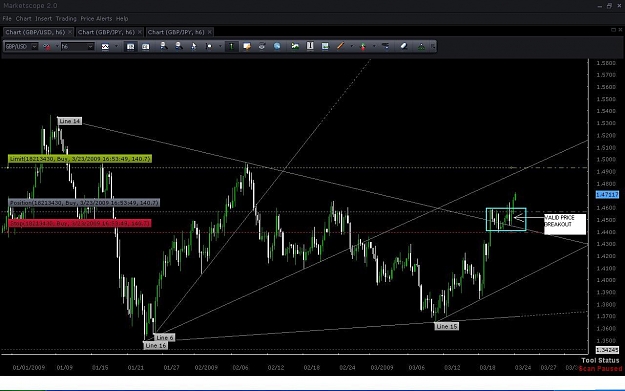Click the green triangle icon
The width and height of the screenshot is (625, 391).
(421, 47)
